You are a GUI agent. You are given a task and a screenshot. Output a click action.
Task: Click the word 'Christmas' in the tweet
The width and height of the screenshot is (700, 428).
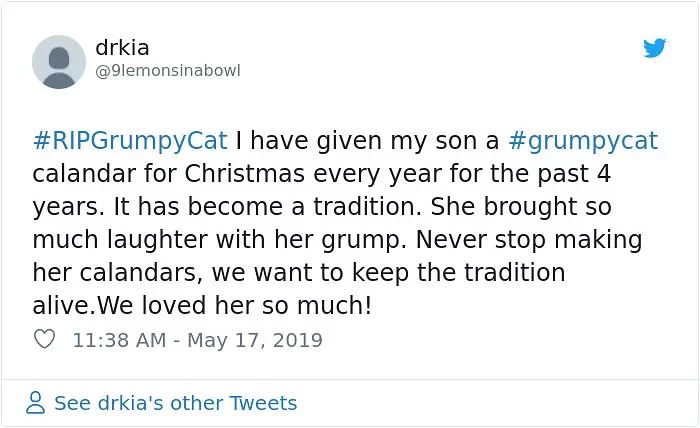pos(245,174)
